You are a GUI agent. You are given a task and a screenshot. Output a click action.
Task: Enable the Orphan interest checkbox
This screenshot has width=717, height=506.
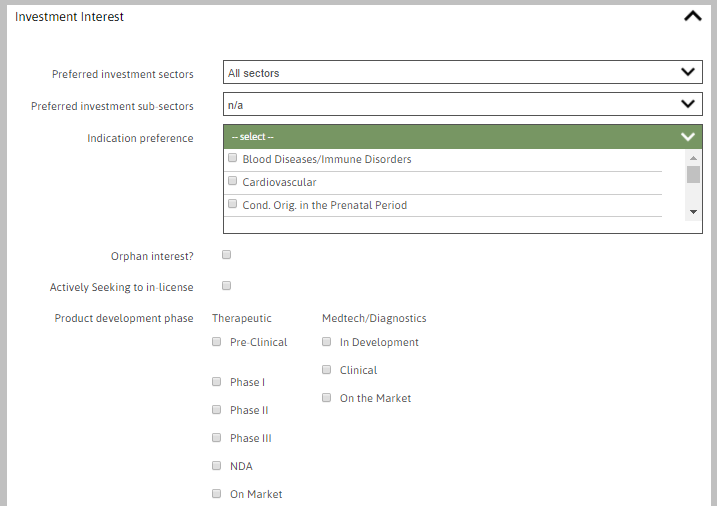click(227, 255)
